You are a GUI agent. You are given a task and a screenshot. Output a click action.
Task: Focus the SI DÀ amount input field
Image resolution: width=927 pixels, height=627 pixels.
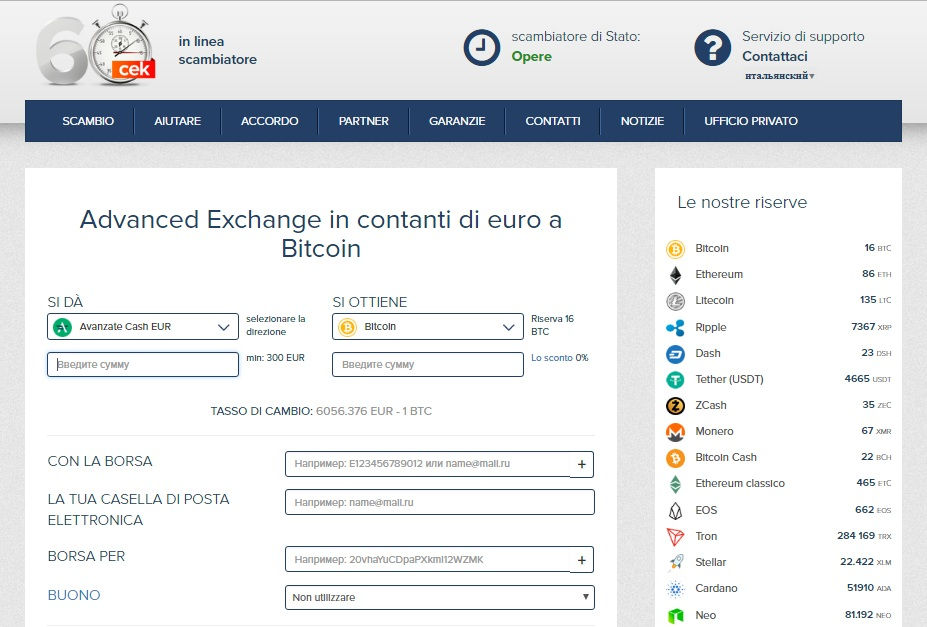[142, 365]
